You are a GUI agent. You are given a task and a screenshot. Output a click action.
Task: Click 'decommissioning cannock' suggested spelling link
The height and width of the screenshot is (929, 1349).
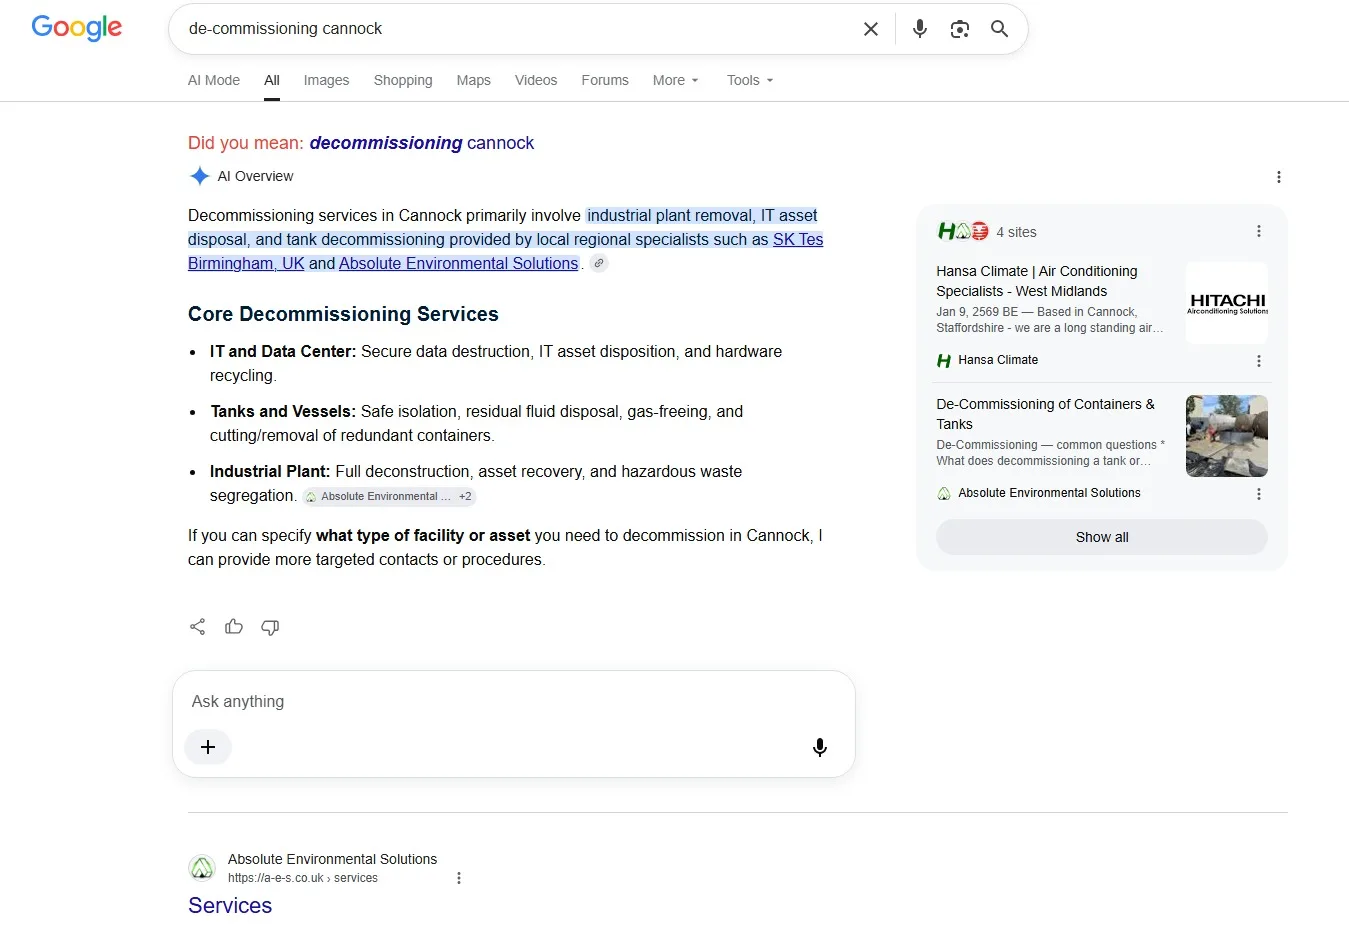422,143
